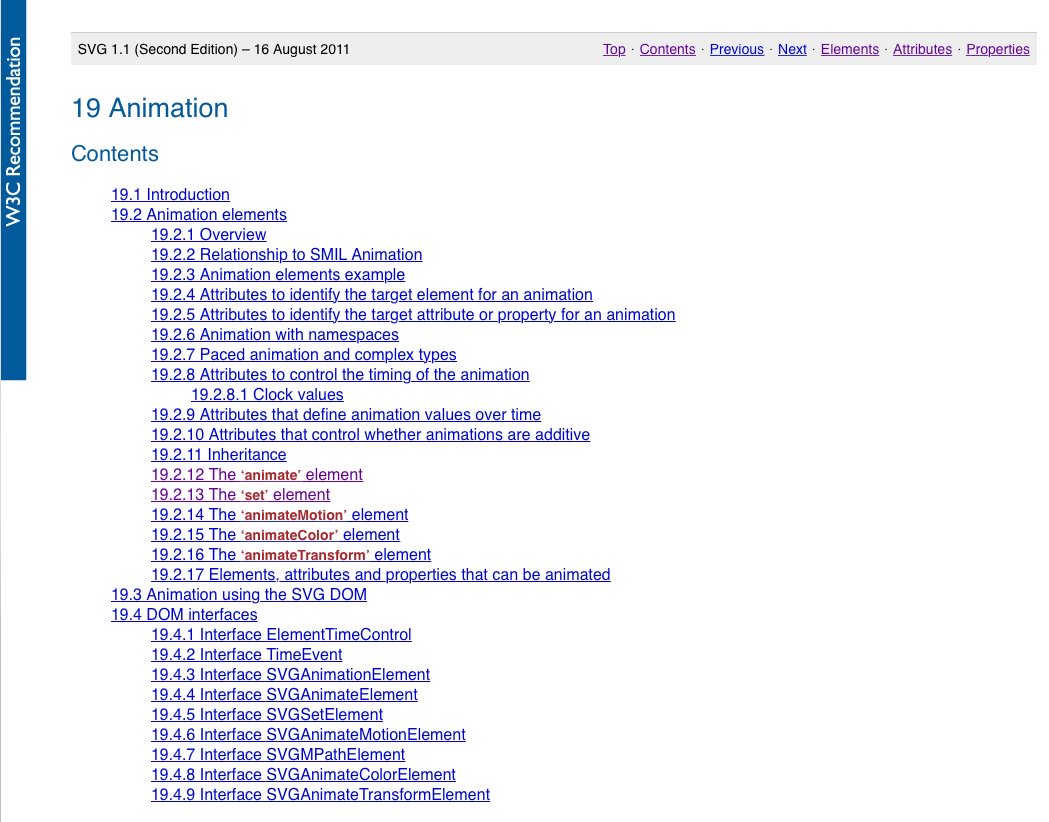Screen dimensions: 1049x822
Task: Go to the Previous chapter link
Action: [736, 49]
